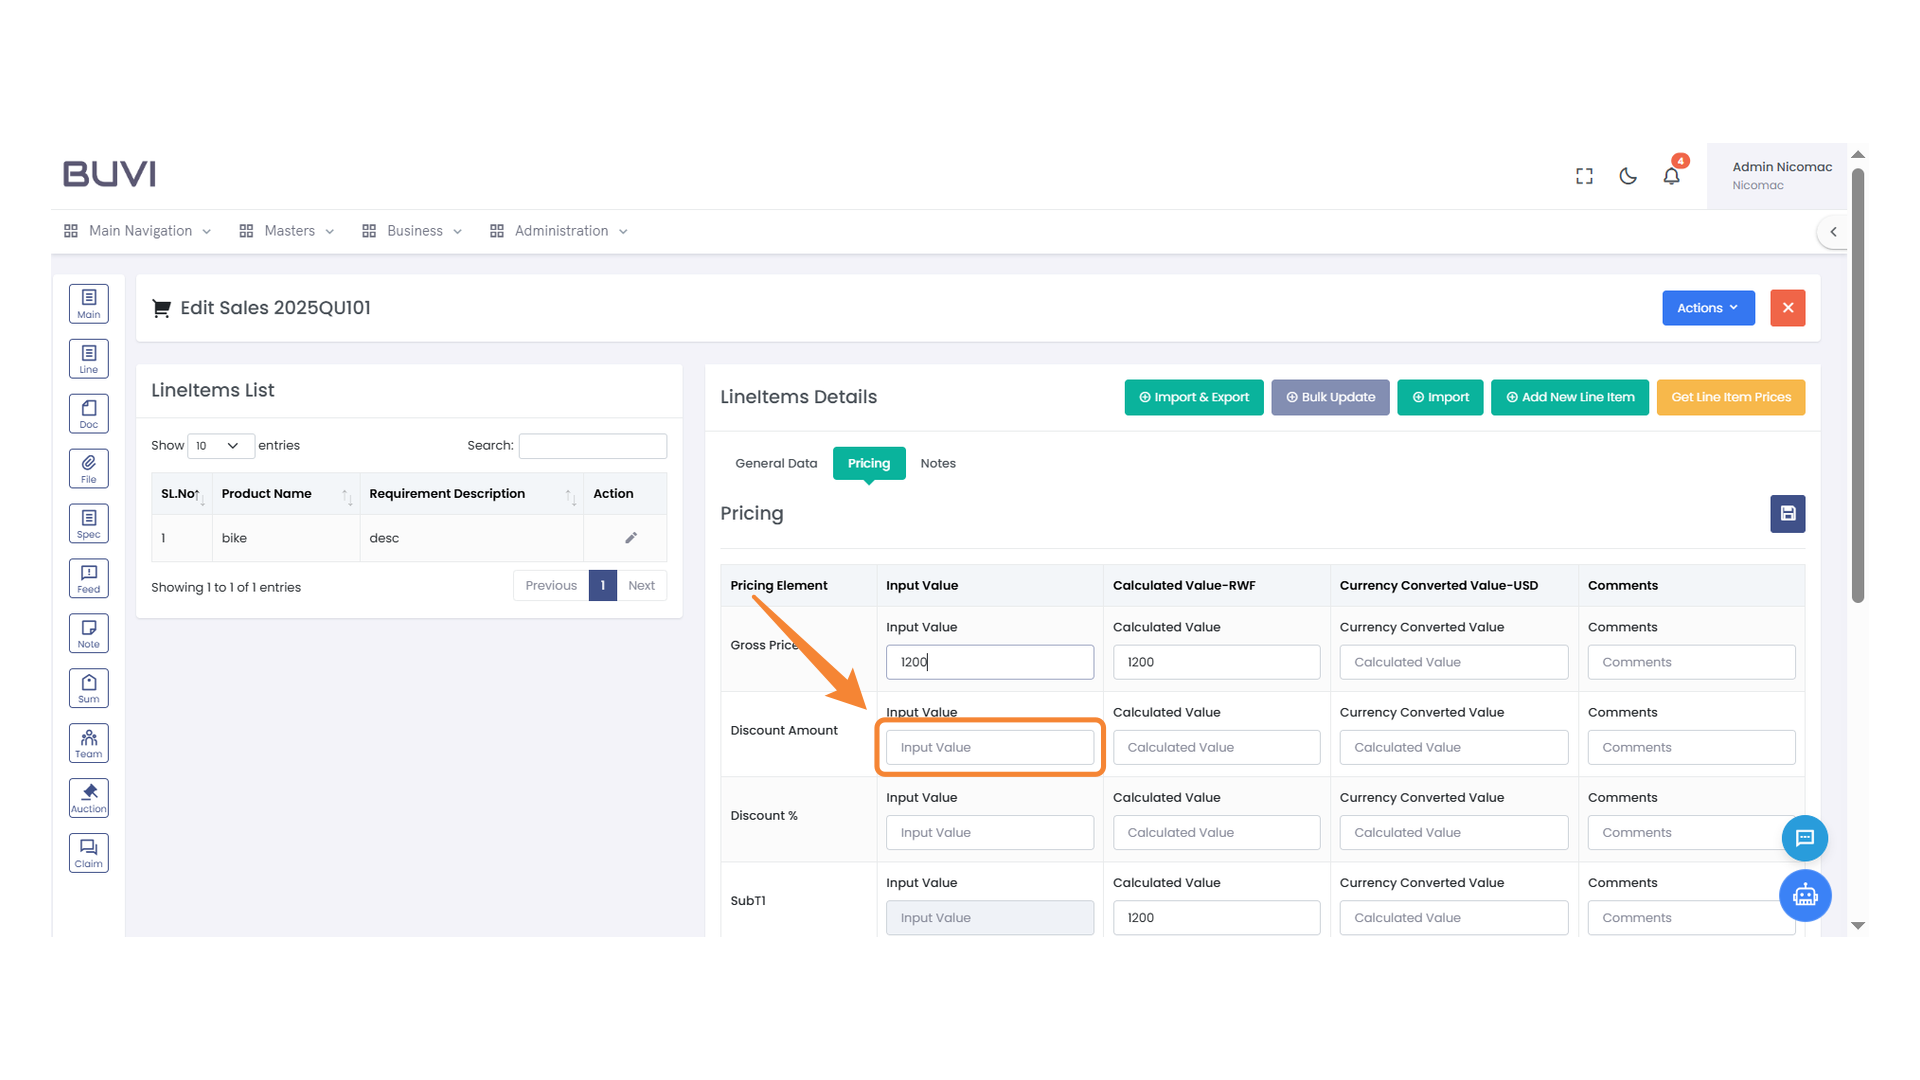Screen dimensions: 1920x1080
Task: Open the Doc sidebar panel
Action: pyautogui.click(x=88, y=413)
